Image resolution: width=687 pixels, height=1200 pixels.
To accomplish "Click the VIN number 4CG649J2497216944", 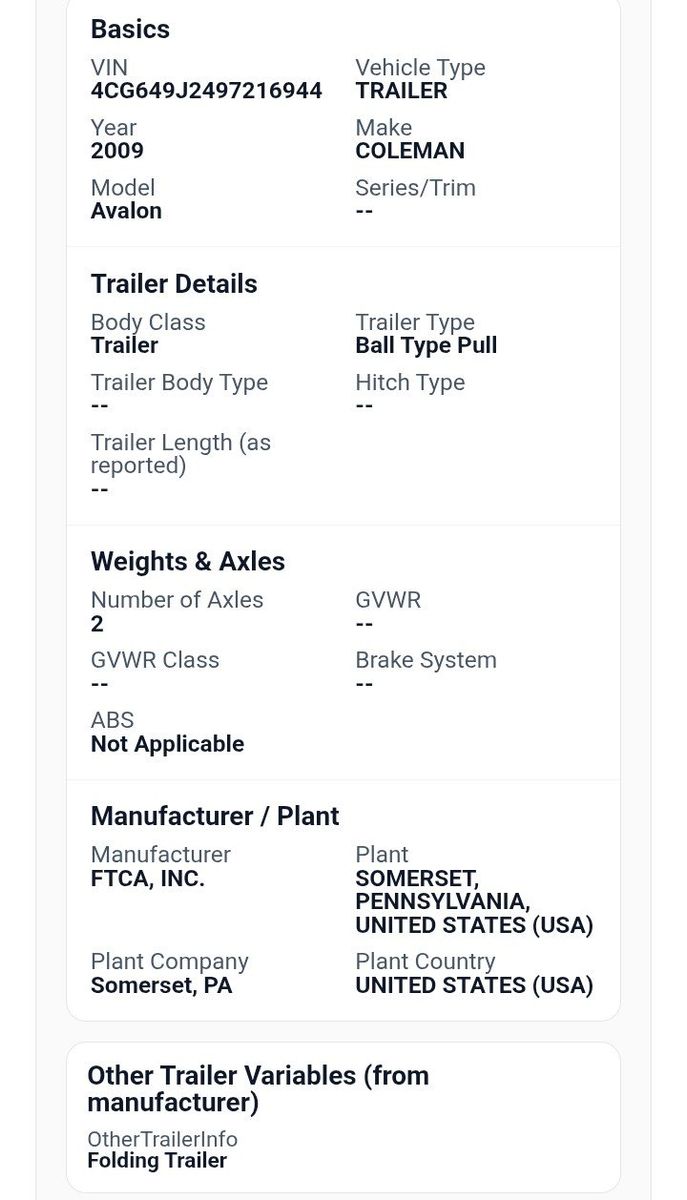I will [206, 91].
